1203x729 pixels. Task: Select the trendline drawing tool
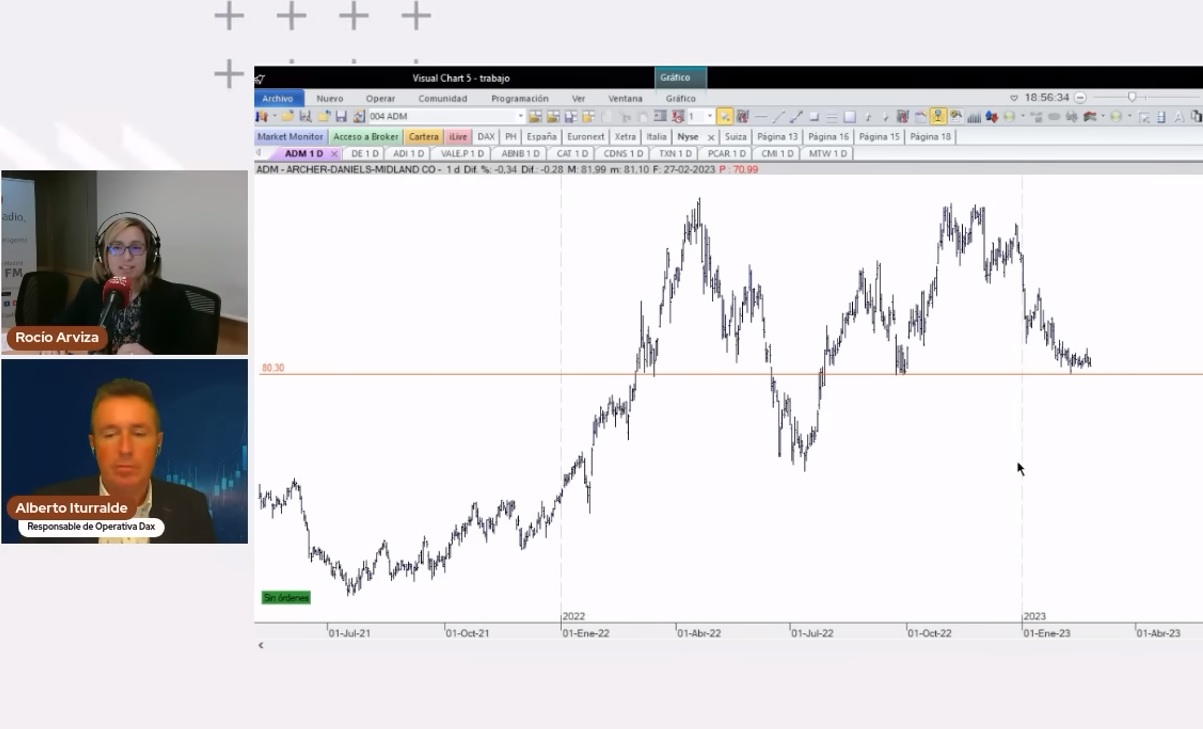779,115
